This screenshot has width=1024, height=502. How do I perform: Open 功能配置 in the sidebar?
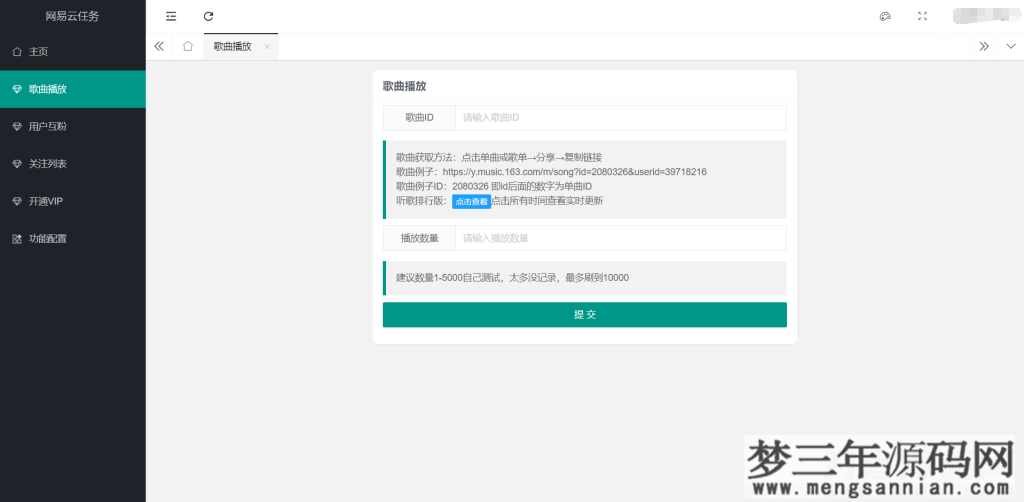(x=72, y=239)
